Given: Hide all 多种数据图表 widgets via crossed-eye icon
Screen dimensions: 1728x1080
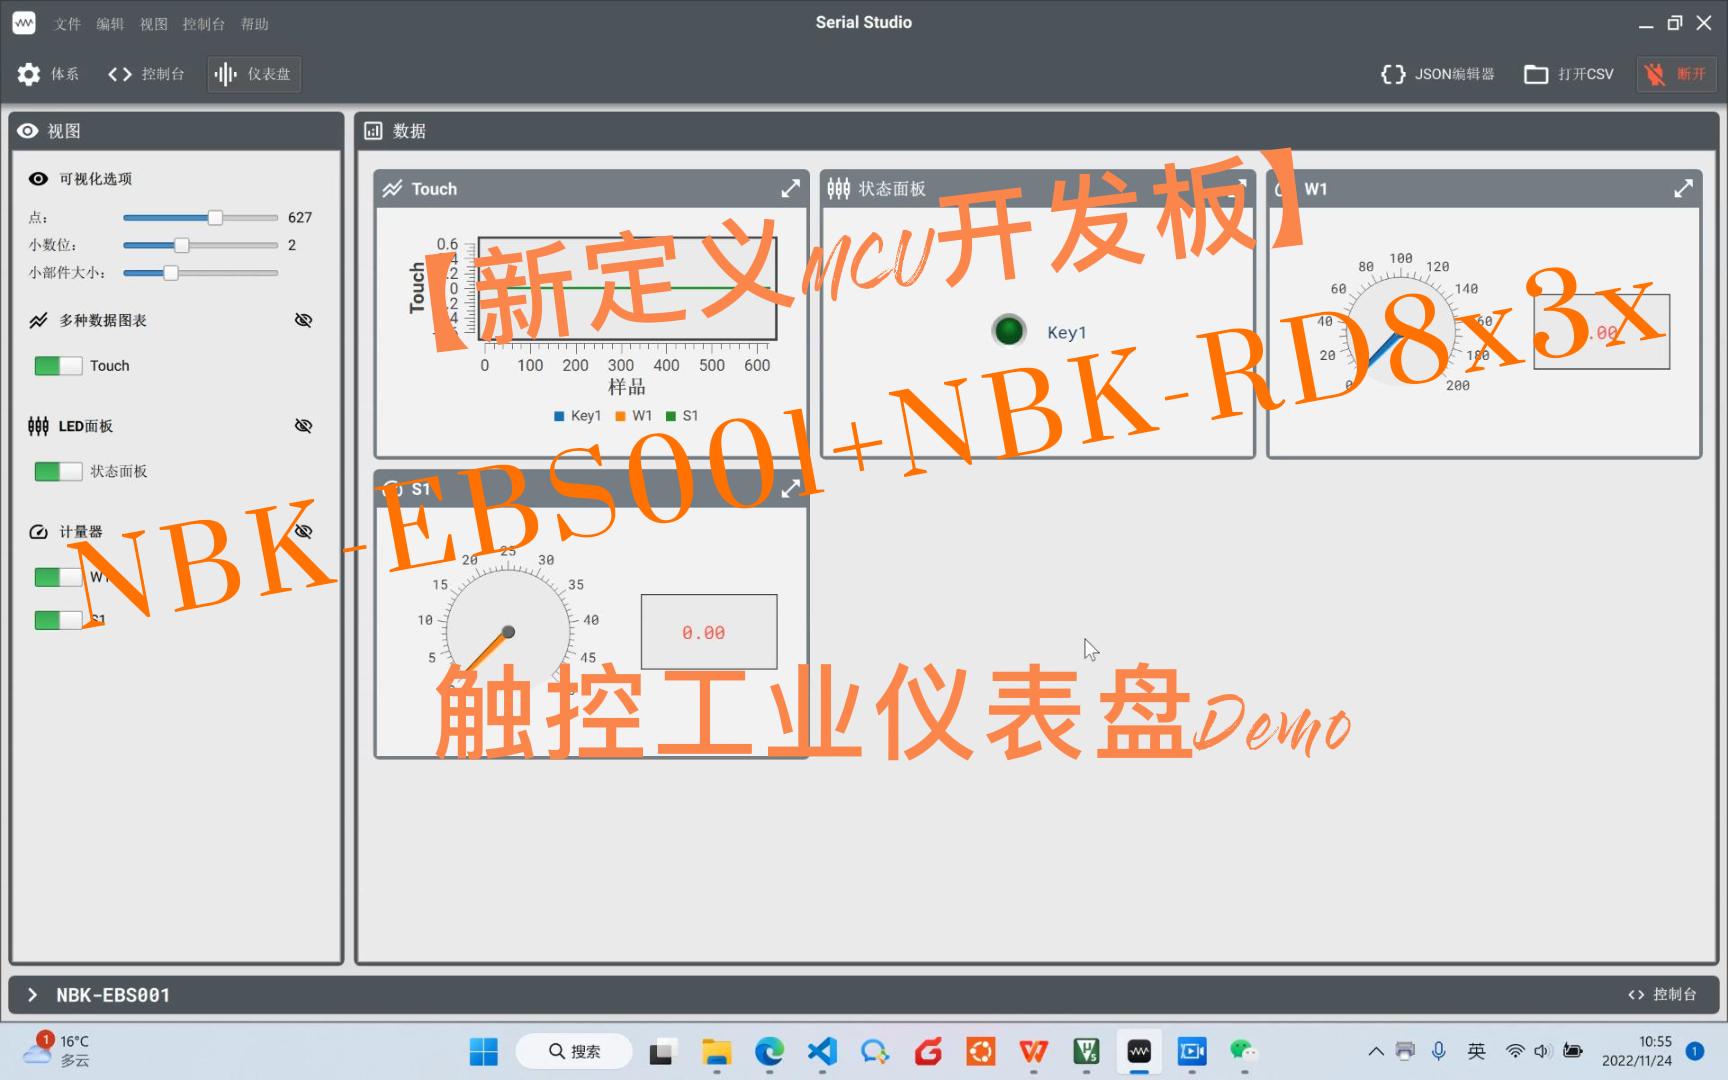Looking at the screenshot, I should [x=304, y=320].
